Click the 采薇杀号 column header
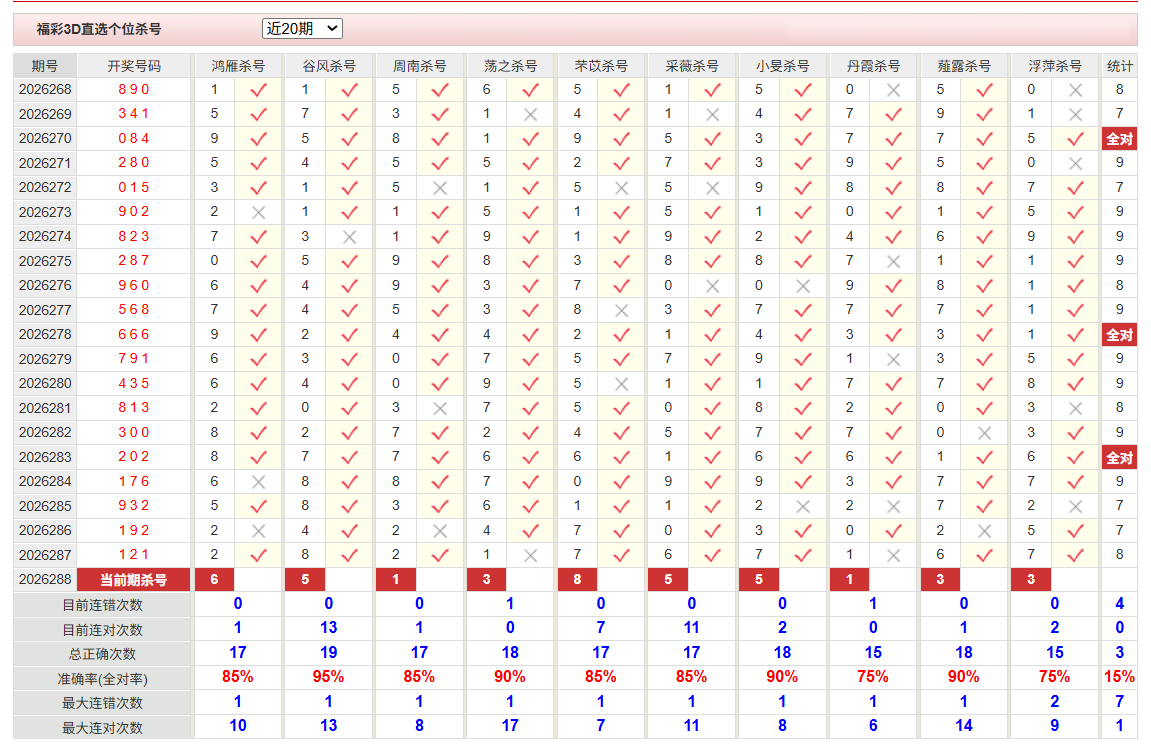The image size is (1151, 755). click(x=691, y=66)
